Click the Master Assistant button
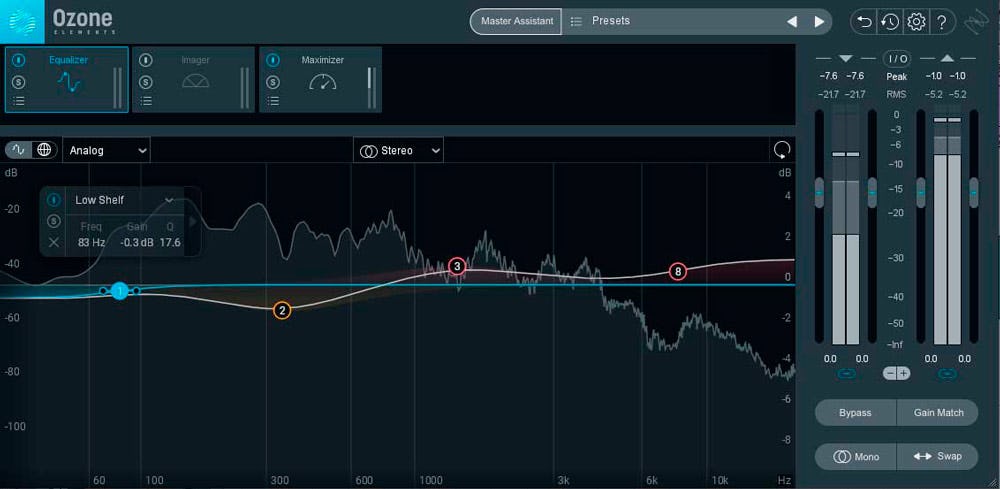 pyautogui.click(x=516, y=21)
